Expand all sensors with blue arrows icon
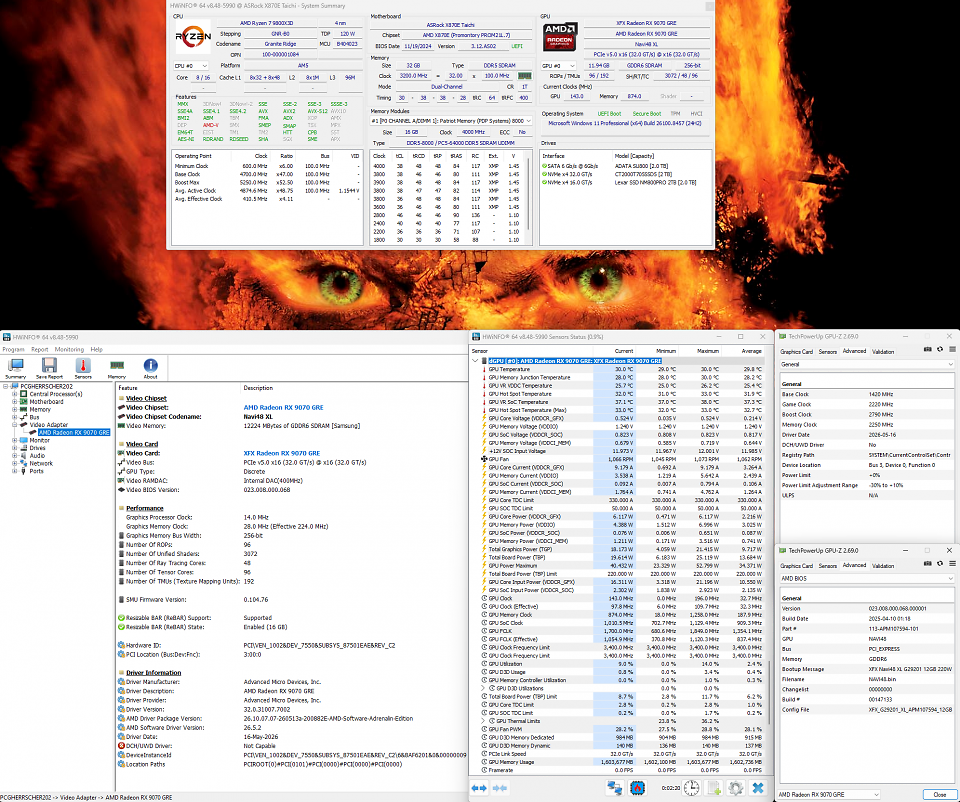 479,788
